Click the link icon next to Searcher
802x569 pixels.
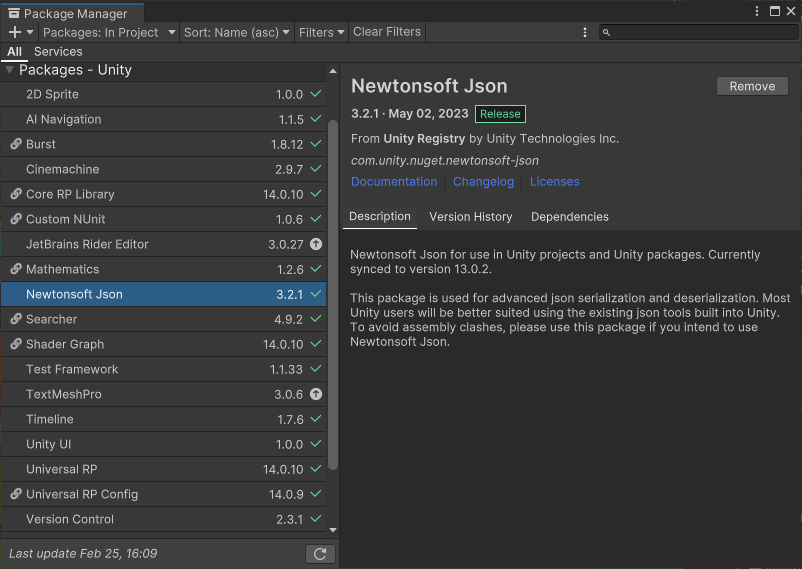[x=16, y=319]
